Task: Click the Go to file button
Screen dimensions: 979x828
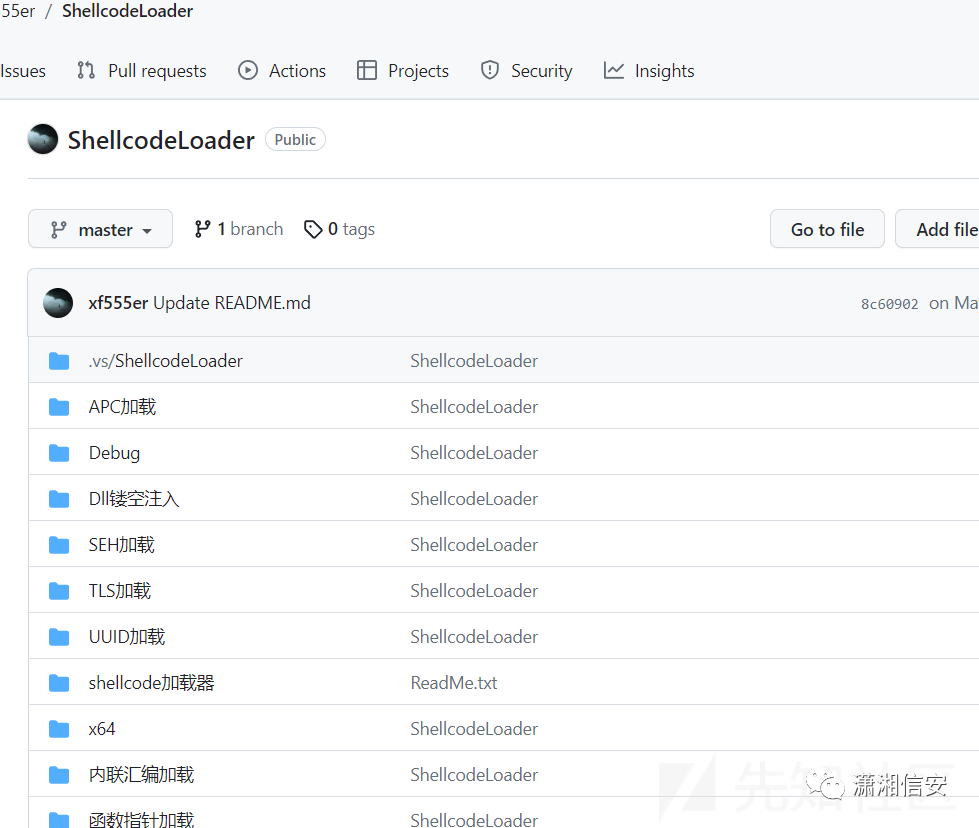Action: coord(827,229)
